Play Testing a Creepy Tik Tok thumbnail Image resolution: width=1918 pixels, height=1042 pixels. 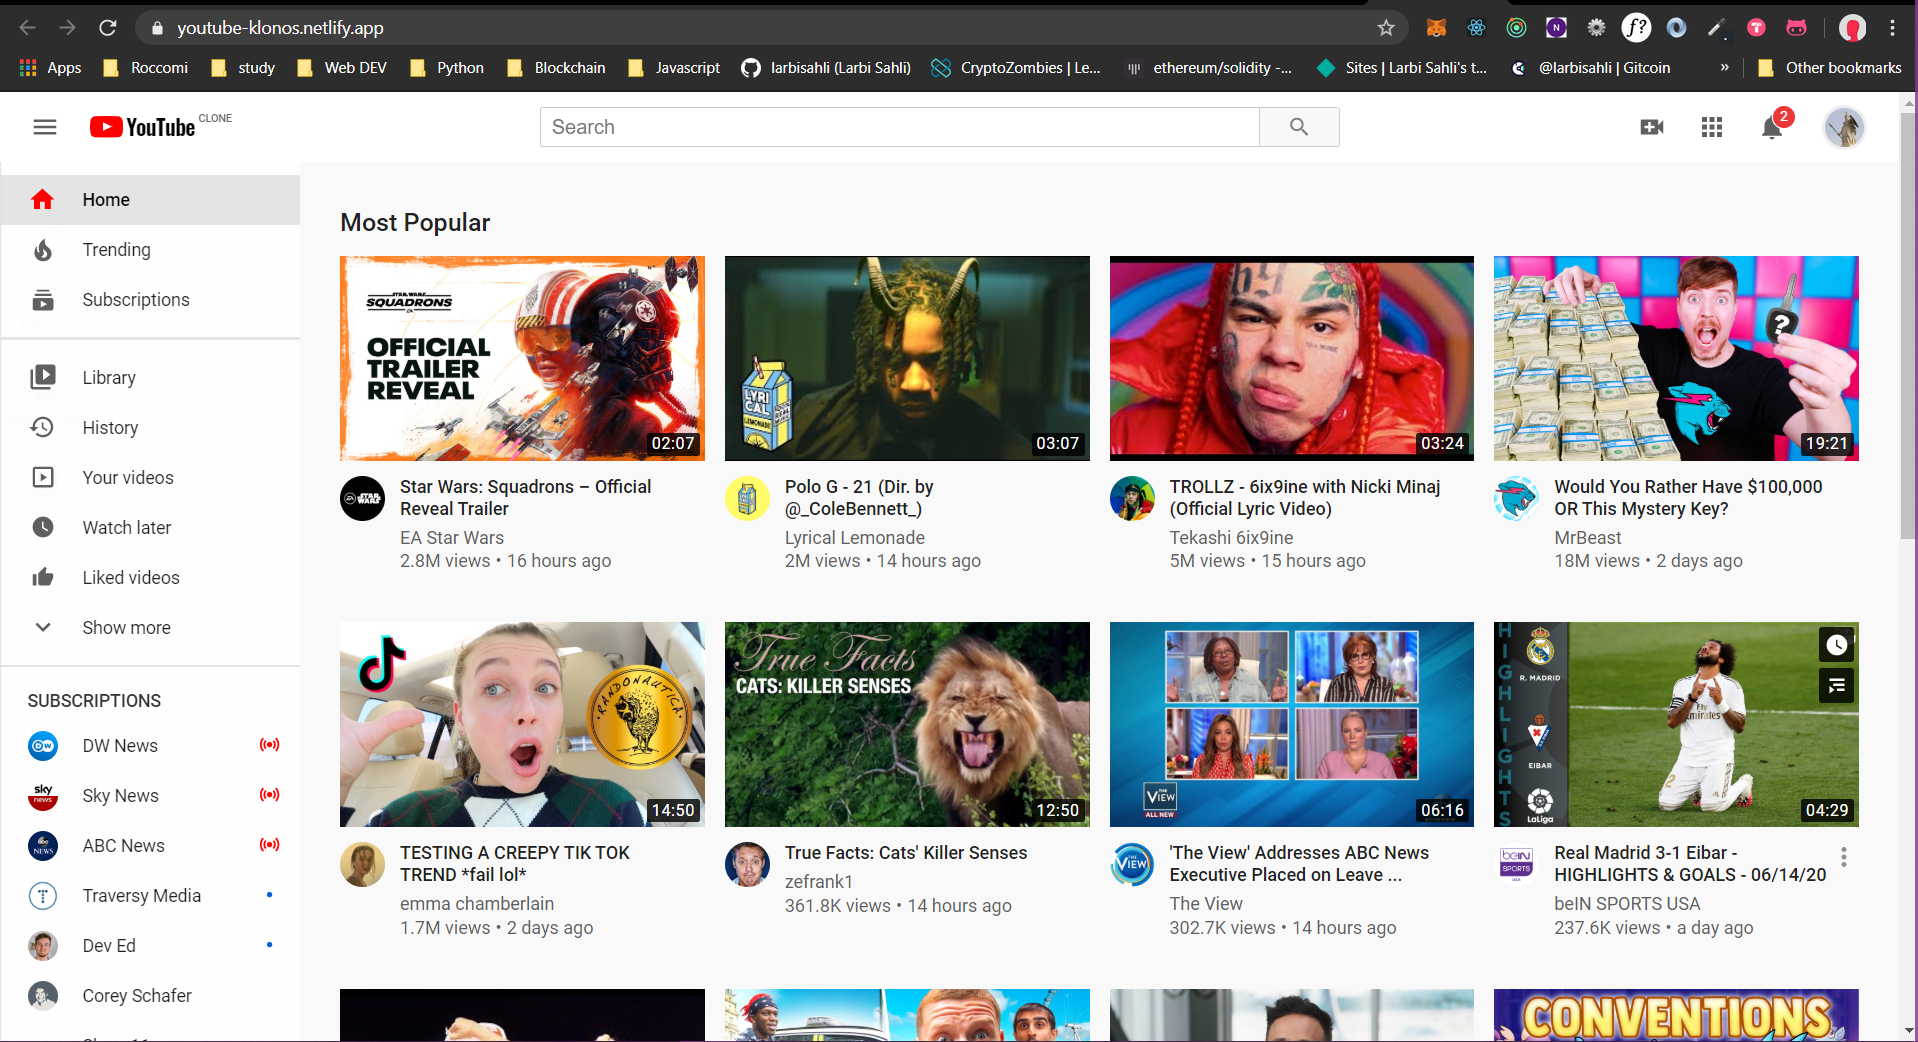click(522, 724)
